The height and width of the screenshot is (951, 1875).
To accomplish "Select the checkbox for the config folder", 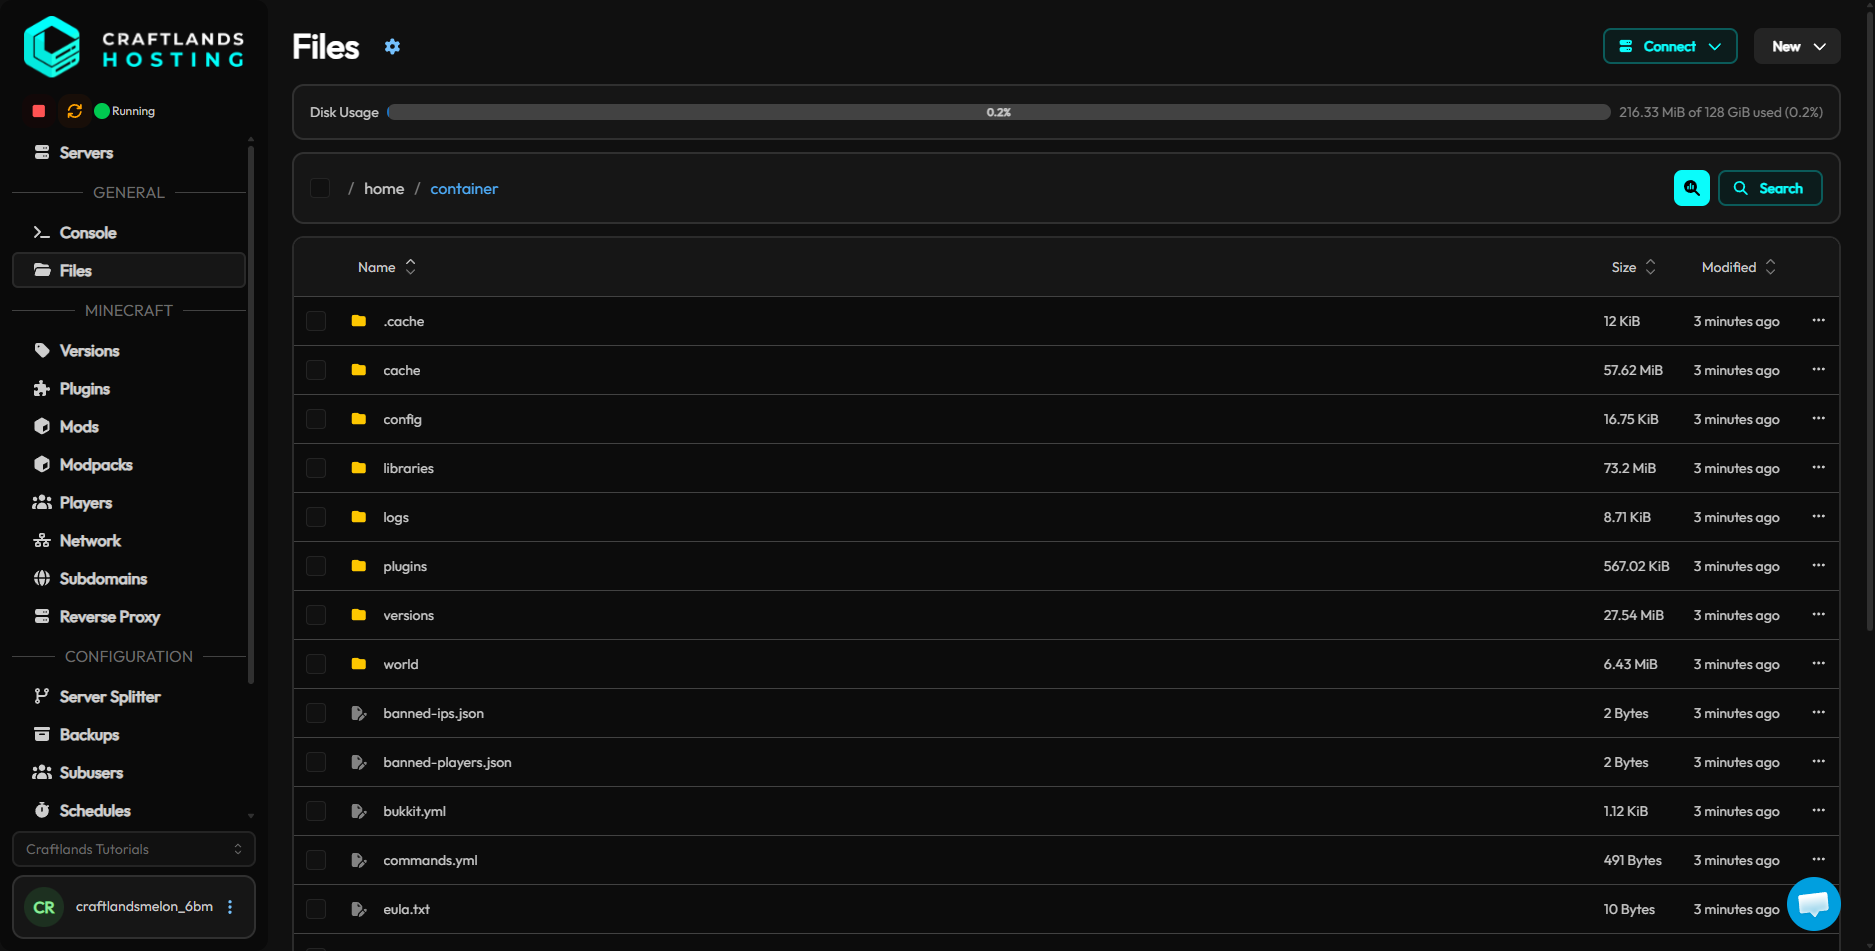I will click(x=316, y=419).
